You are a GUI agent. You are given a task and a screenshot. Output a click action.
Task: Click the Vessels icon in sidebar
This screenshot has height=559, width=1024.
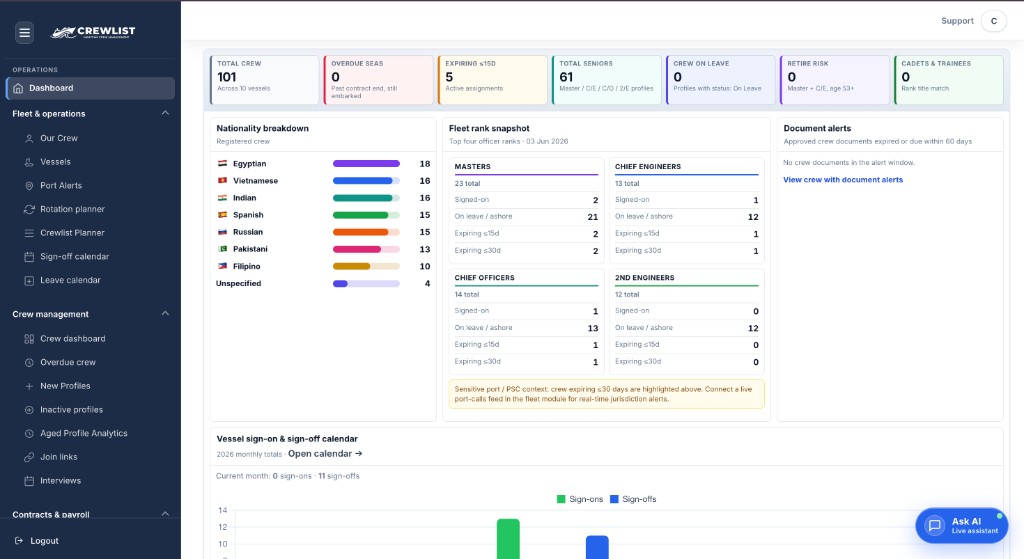[29, 162]
